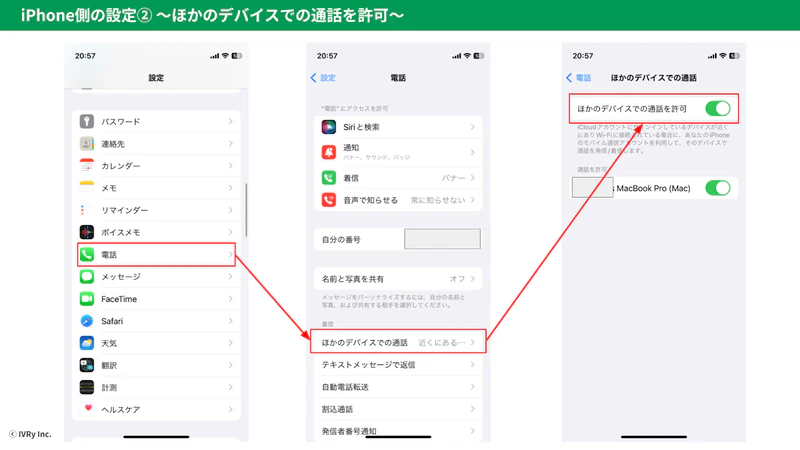This screenshot has height=450, width=800.
Task: Tap the Notes icon next to メモ
Action: point(87,188)
